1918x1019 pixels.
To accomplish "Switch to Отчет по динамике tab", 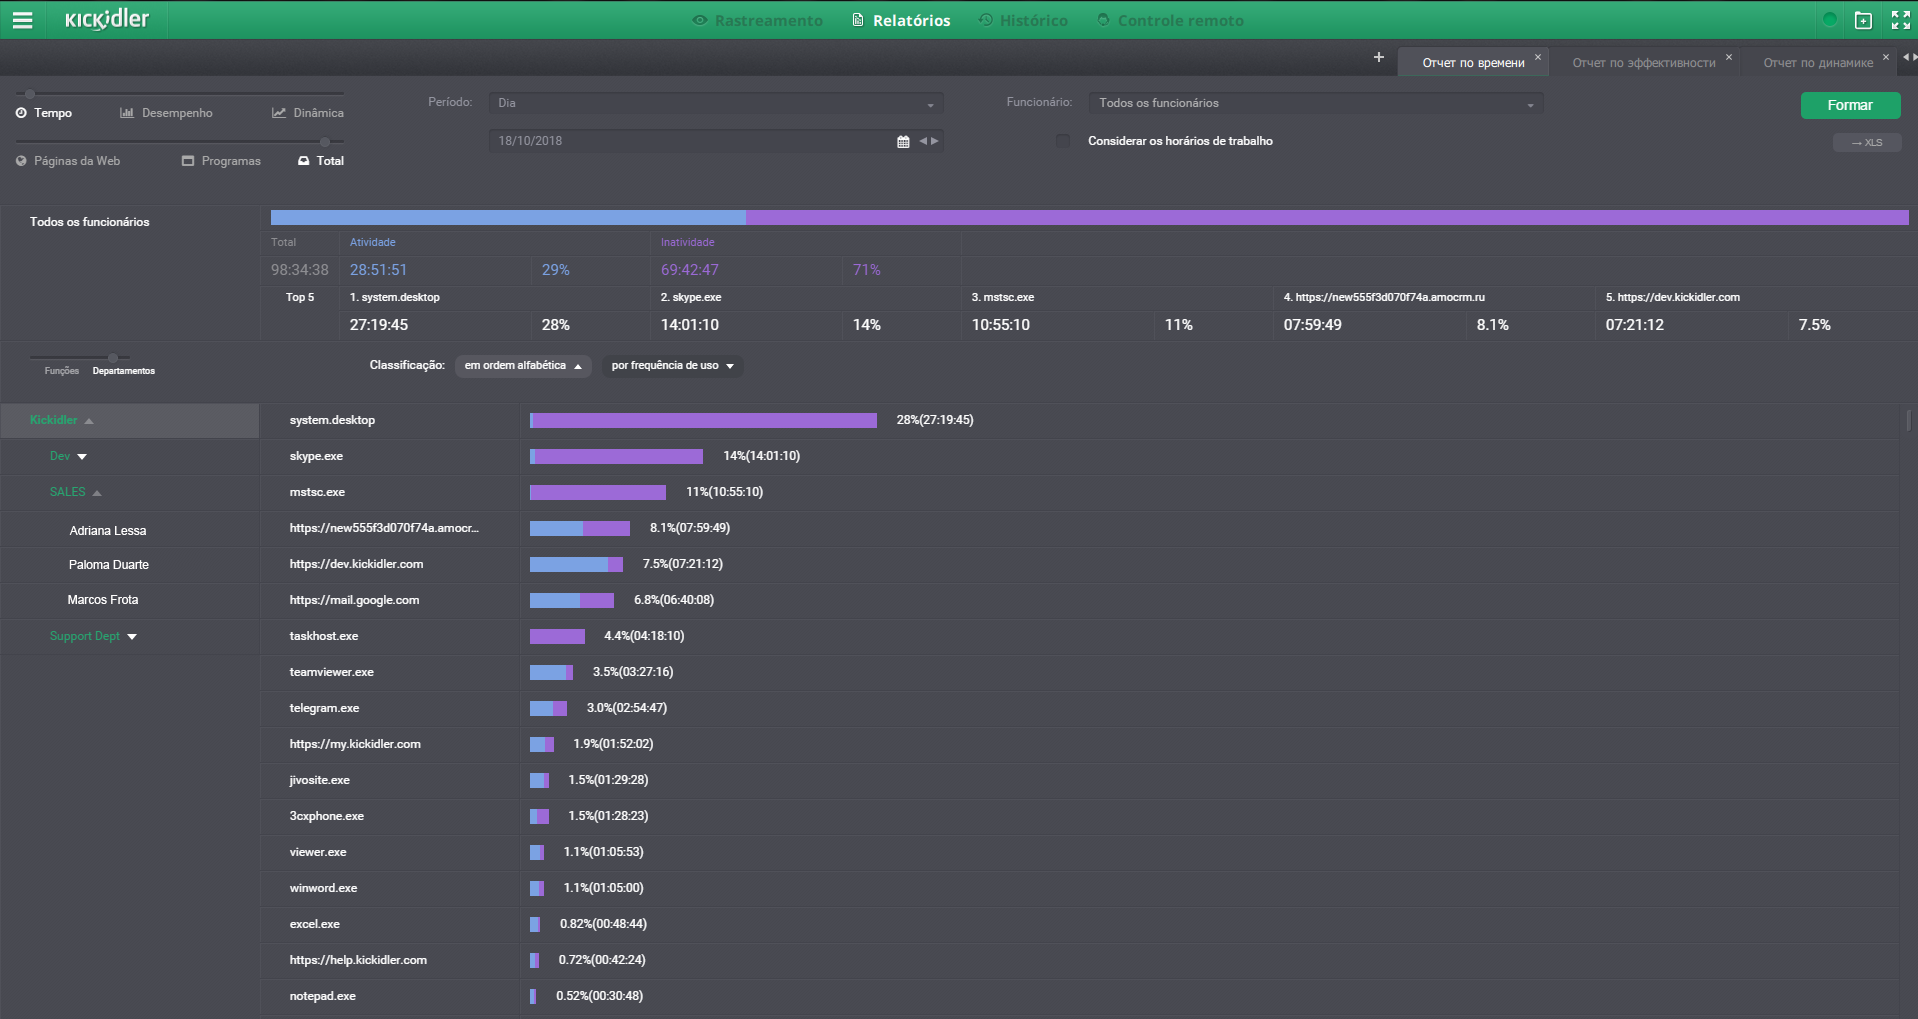I will coord(1818,63).
